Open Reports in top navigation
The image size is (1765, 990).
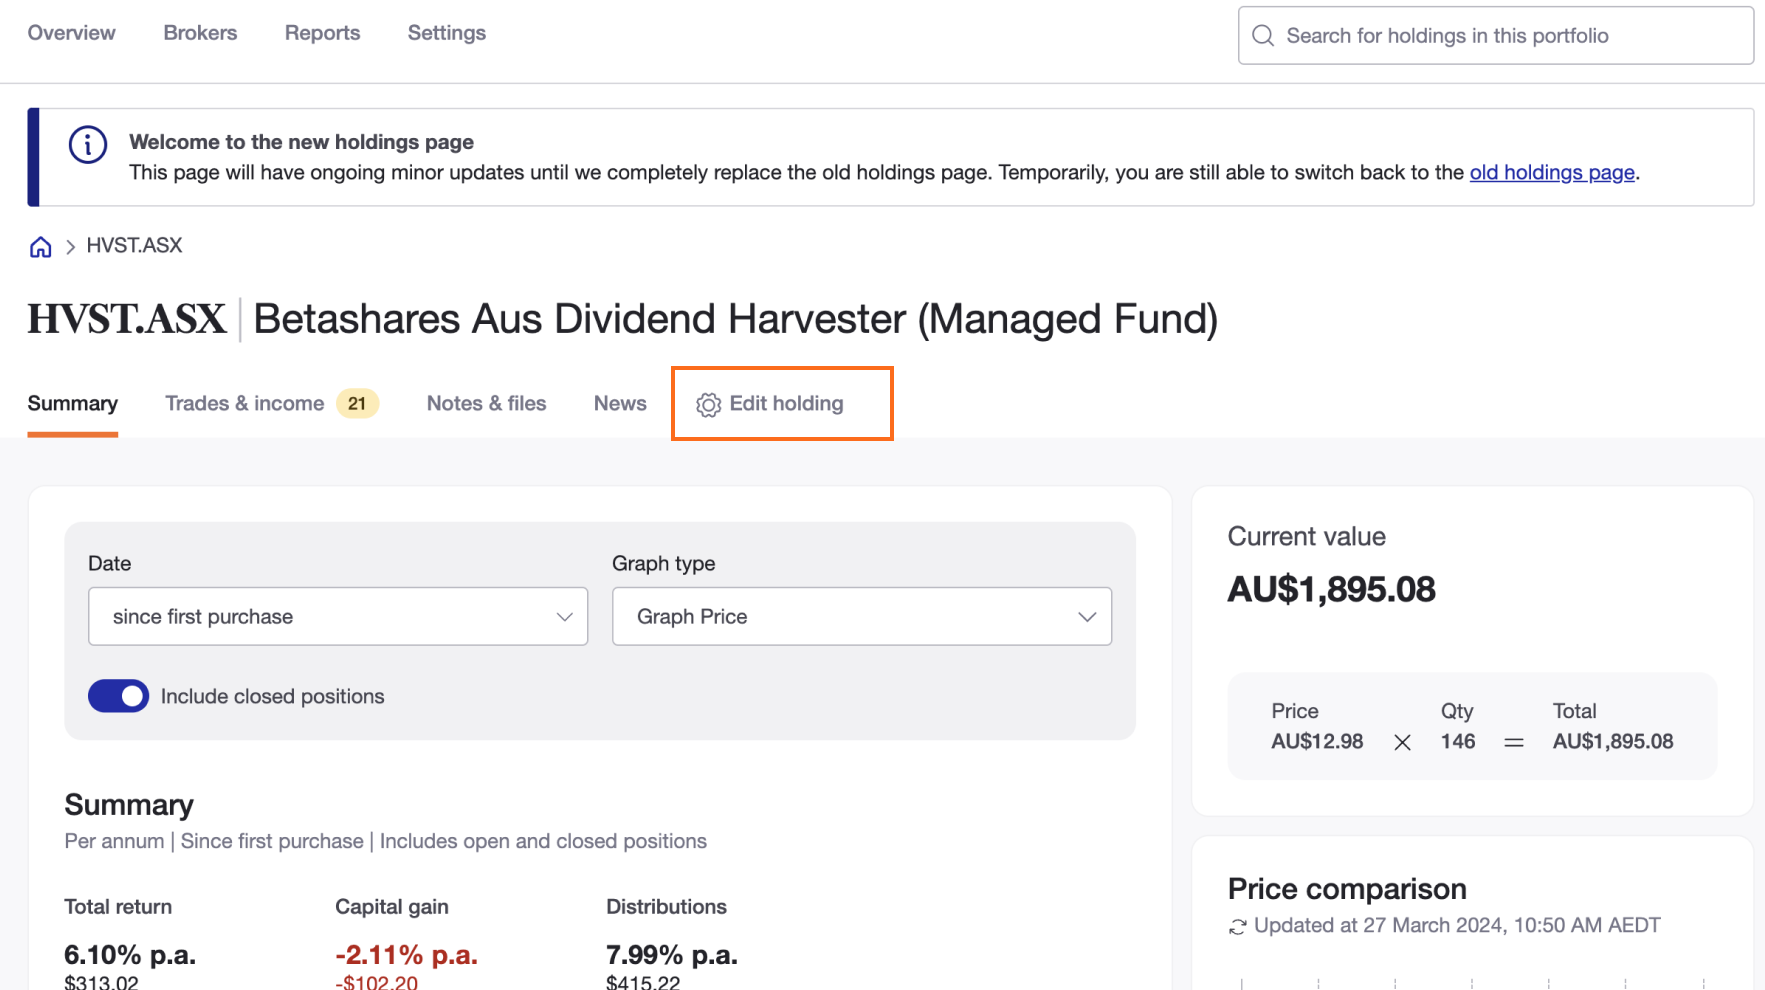pos(322,33)
